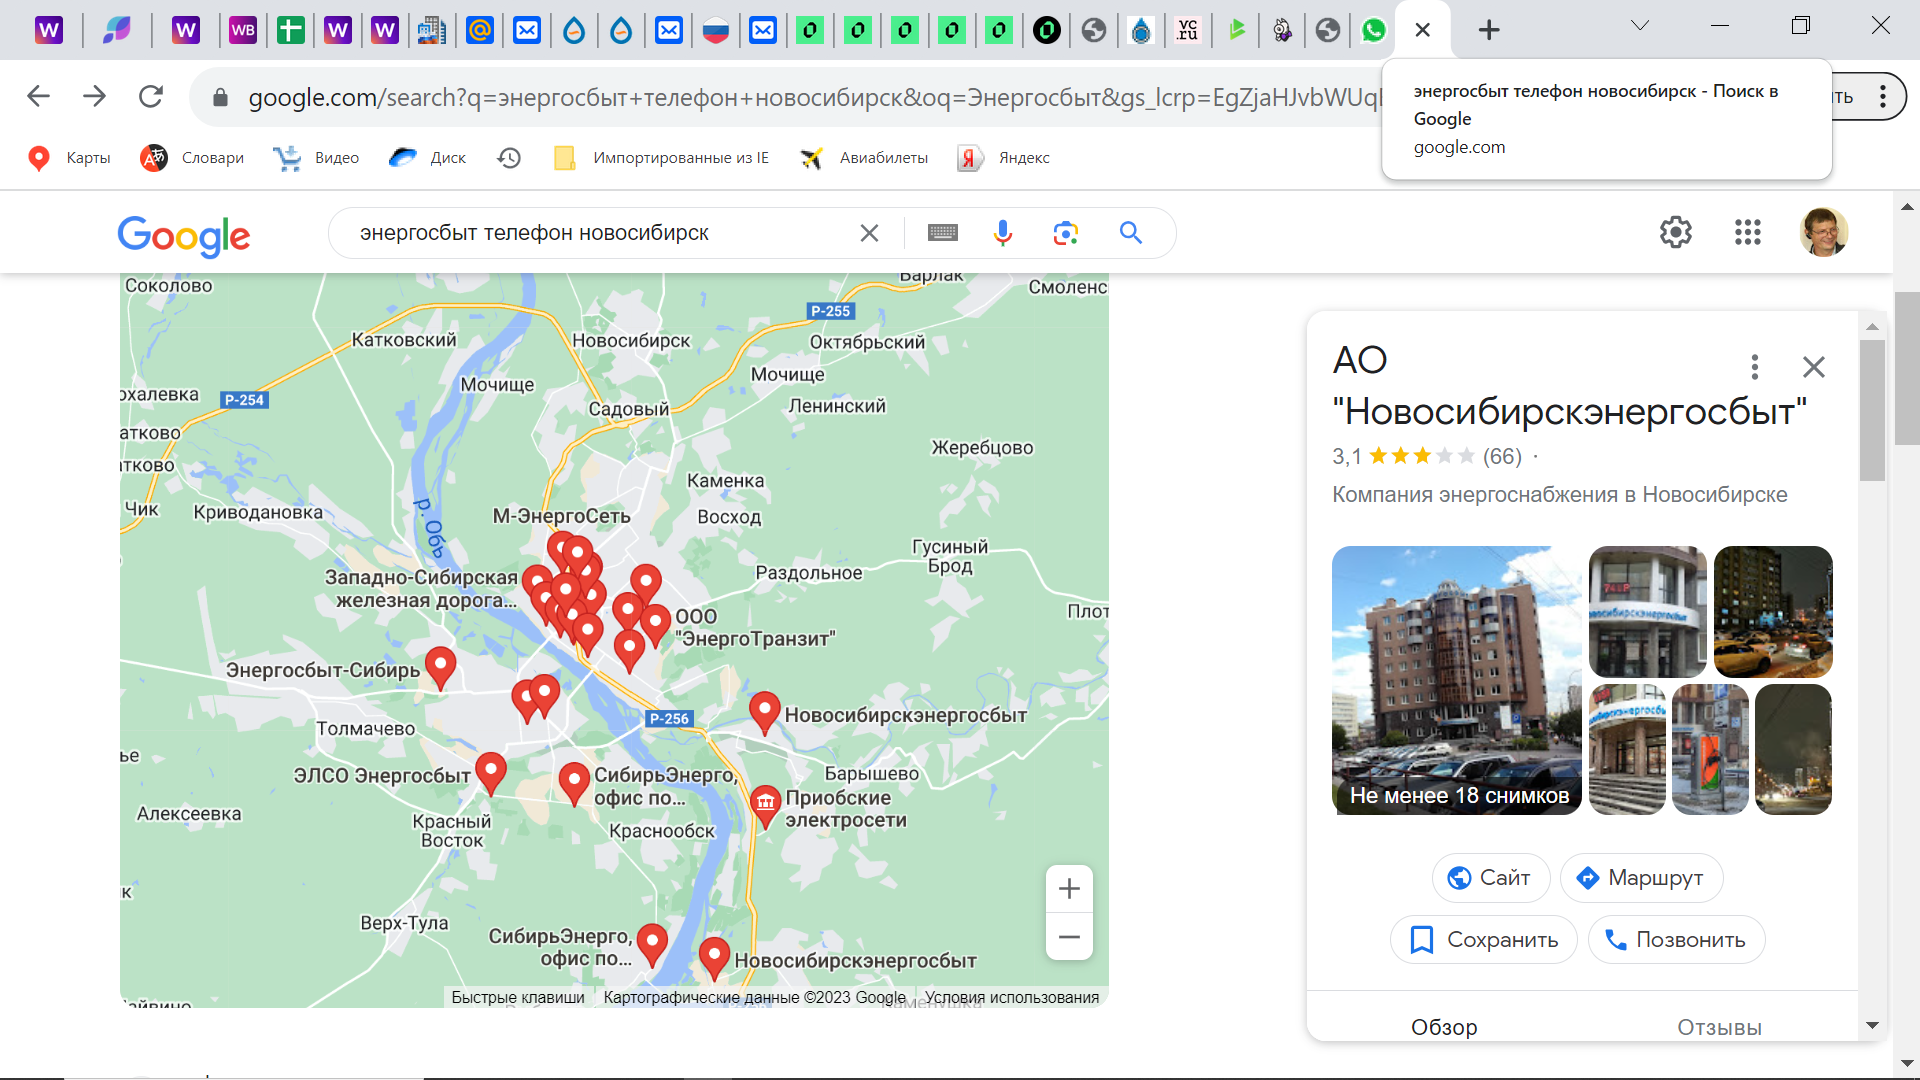The width and height of the screenshot is (1920, 1080).
Task: Select the ЭЛСО Энергосбыт map pin
Action: (x=490, y=772)
